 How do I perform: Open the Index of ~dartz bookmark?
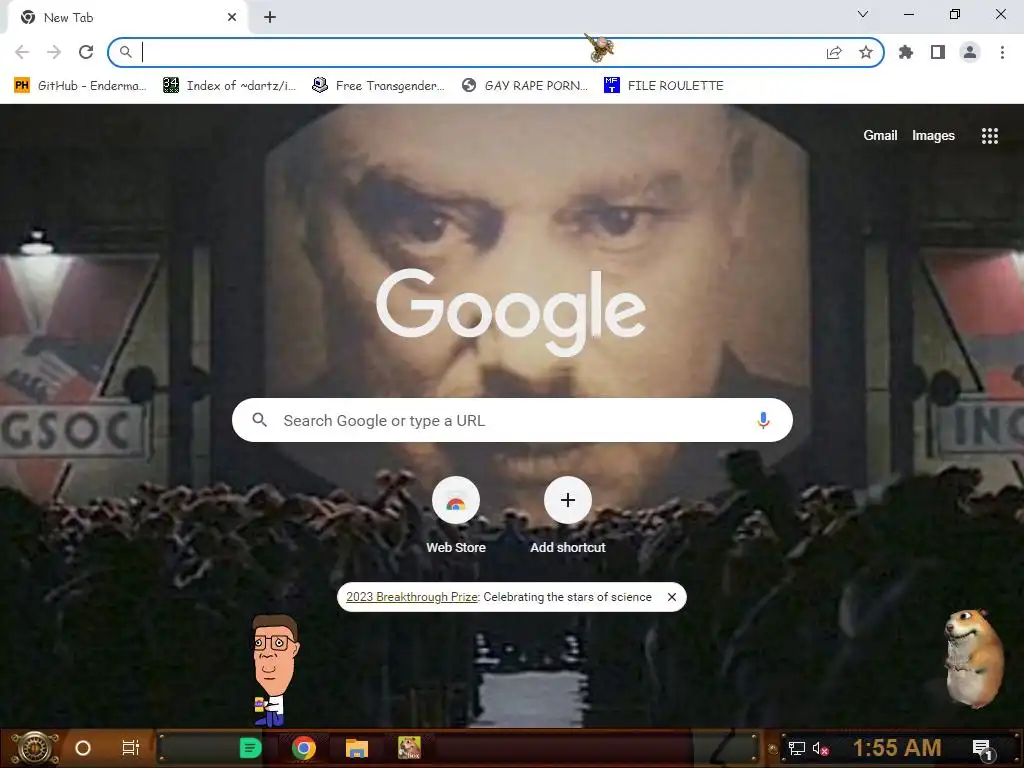click(x=230, y=86)
